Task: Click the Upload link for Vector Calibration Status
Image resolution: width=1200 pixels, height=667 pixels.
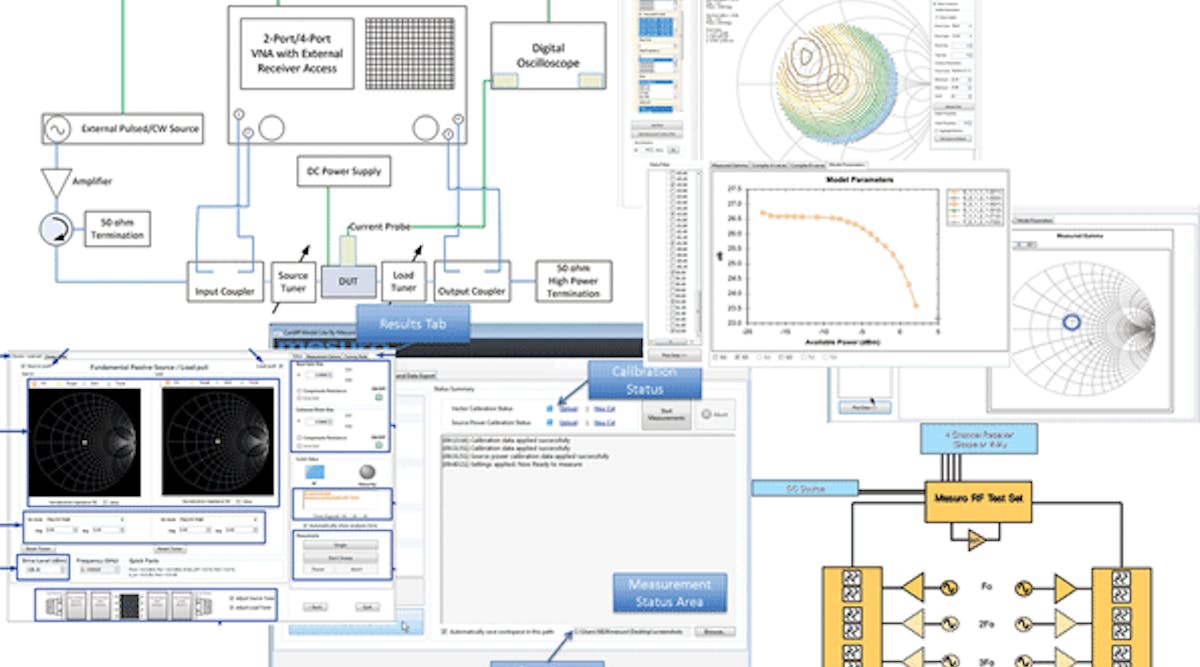Action: [567, 408]
